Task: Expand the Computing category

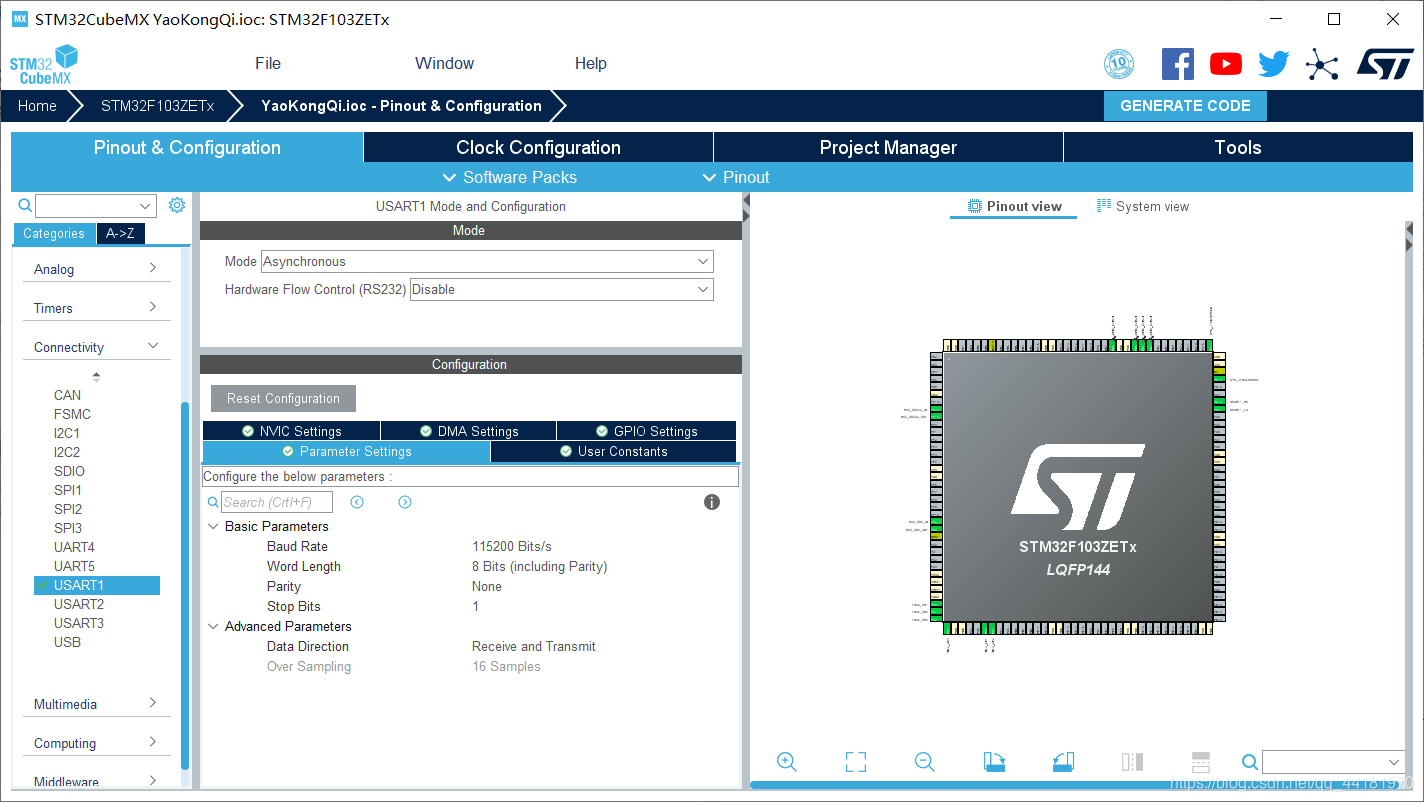Action: (x=96, y=743)
